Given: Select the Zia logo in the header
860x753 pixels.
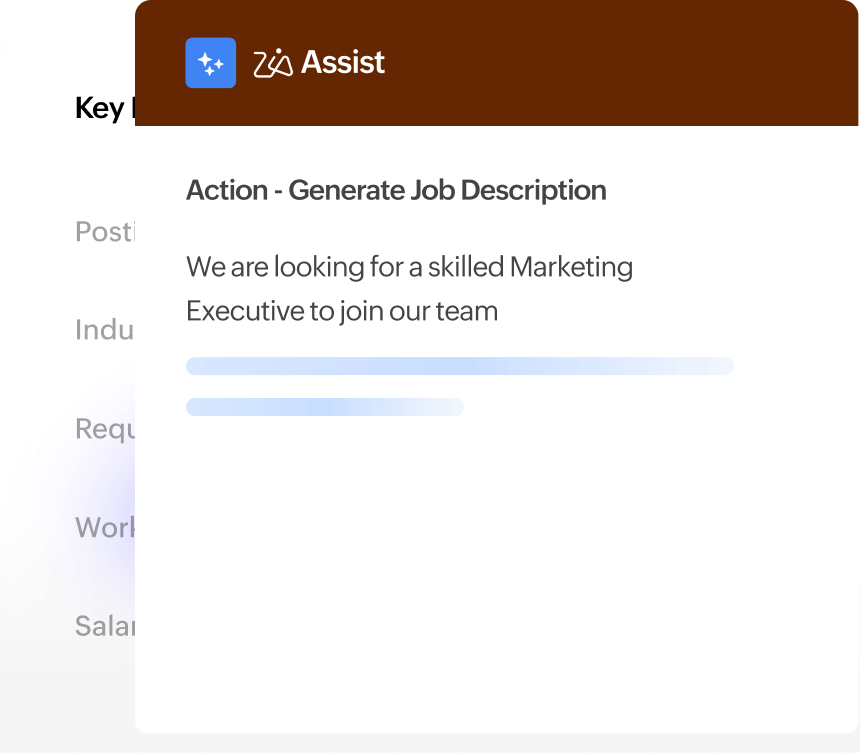Looking at the screenshot, I should [273, 62].
